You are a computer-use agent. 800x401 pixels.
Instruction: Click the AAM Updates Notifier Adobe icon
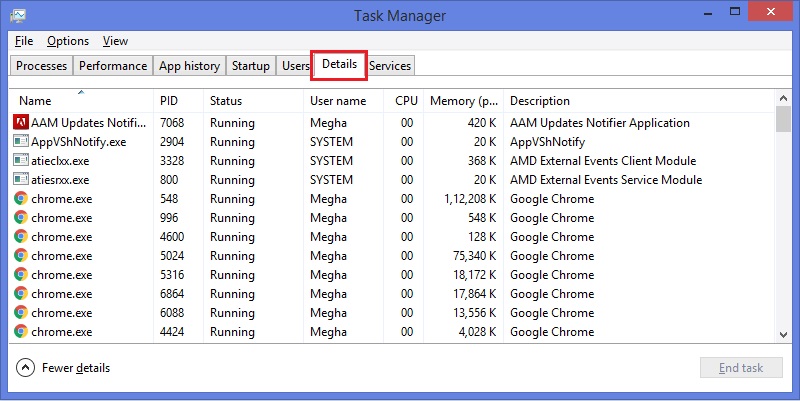point(20,122)
